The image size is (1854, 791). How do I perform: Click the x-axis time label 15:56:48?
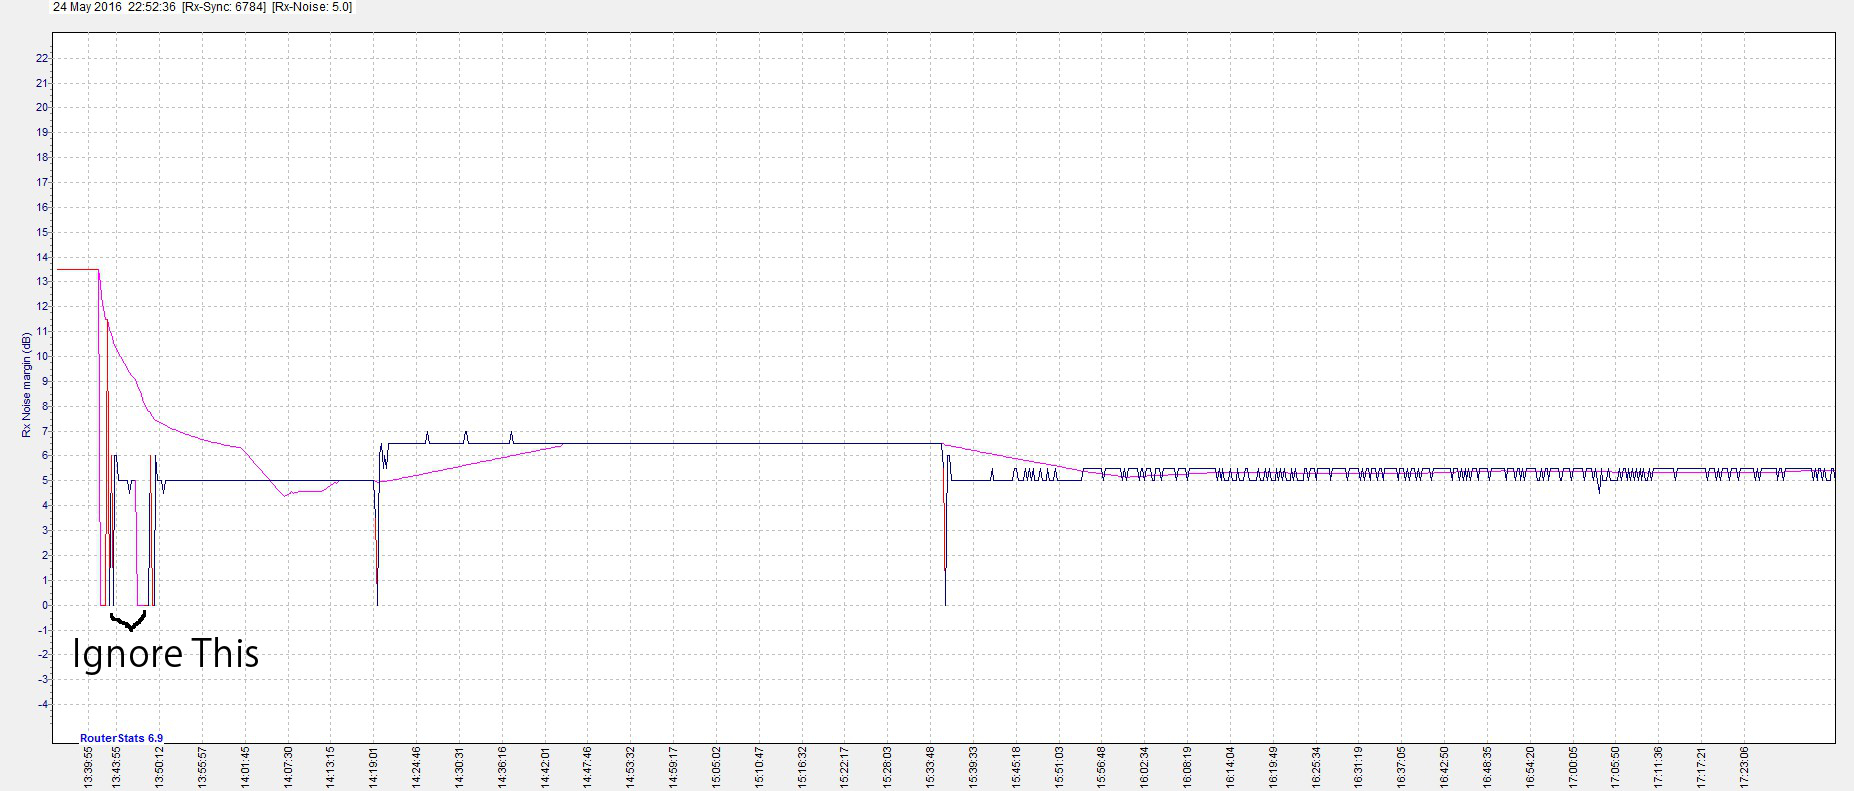1103,768
